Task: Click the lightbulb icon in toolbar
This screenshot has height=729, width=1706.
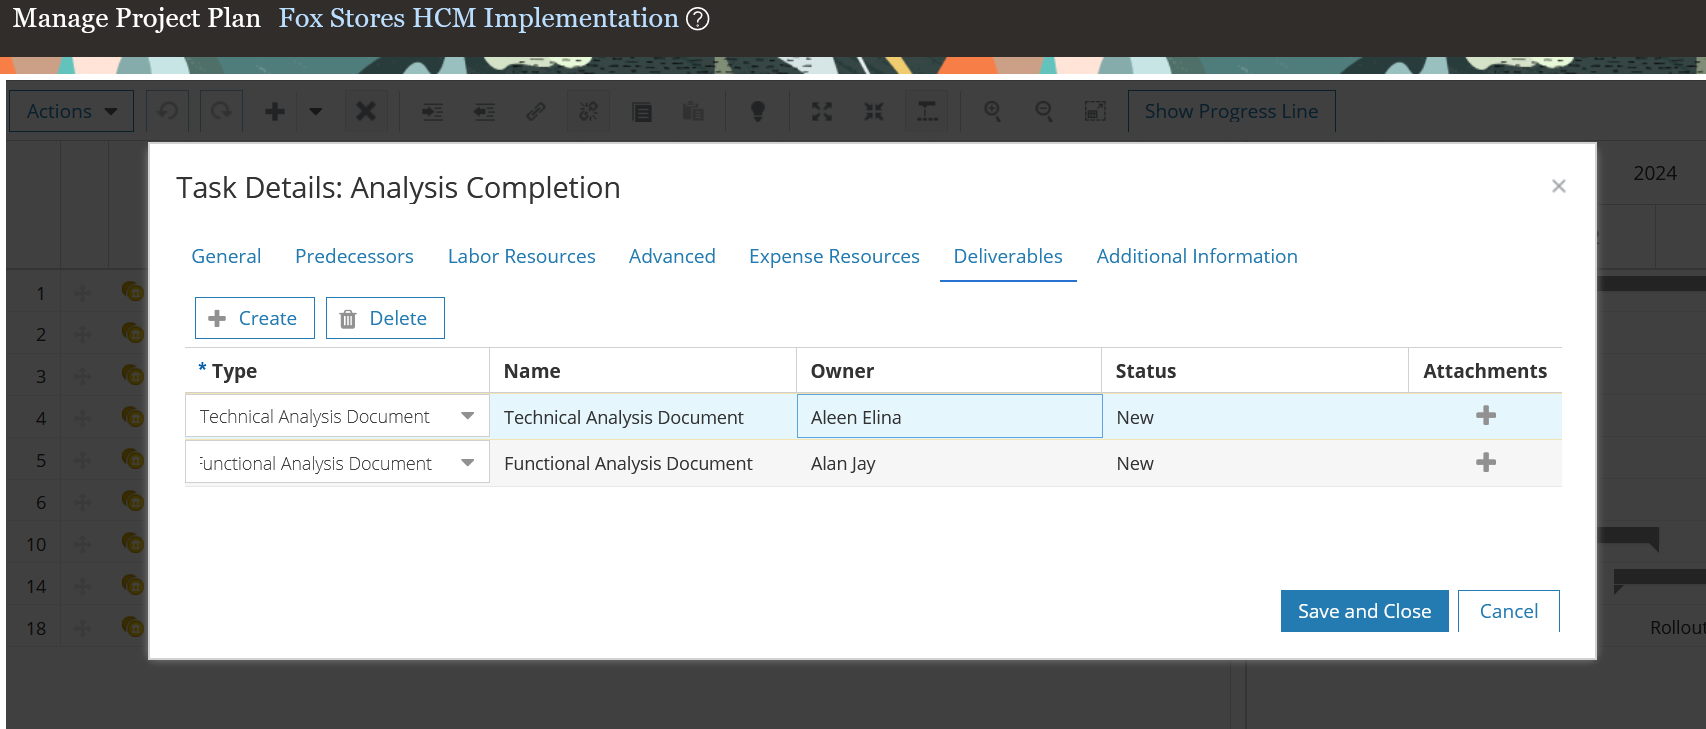Action: pos(758,111)
